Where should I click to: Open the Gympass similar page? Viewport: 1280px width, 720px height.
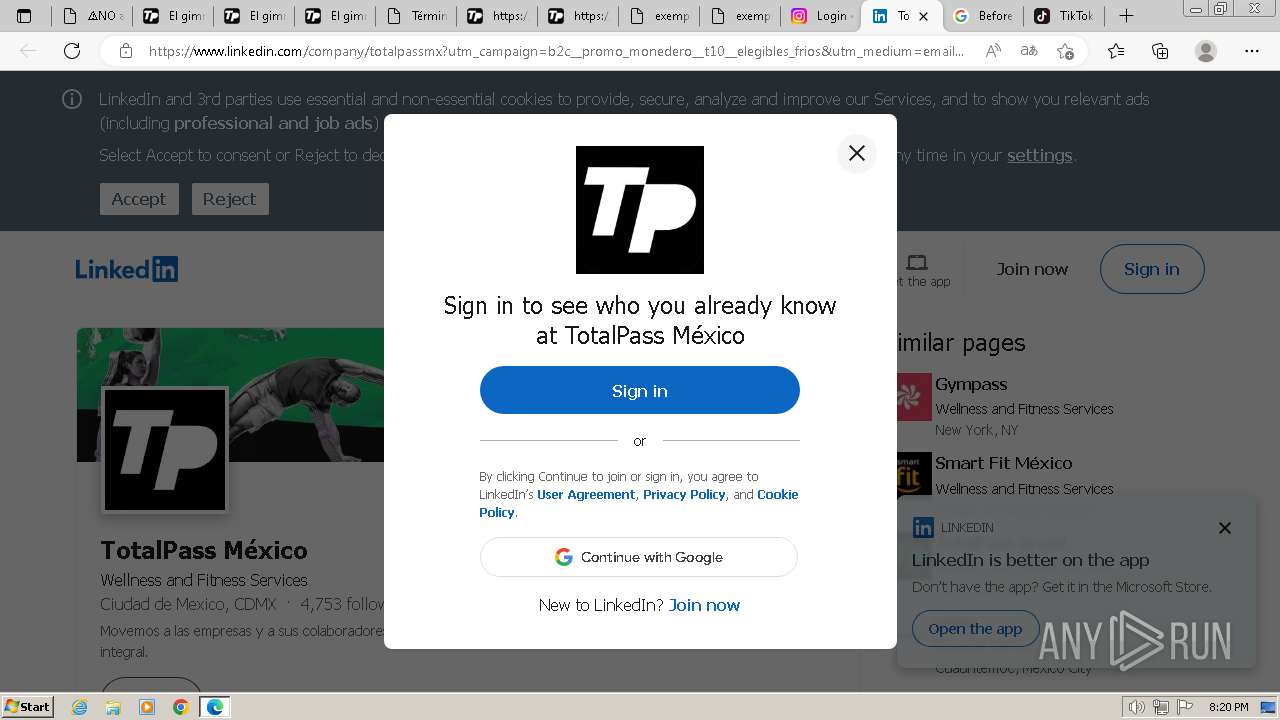coord(971,384)
